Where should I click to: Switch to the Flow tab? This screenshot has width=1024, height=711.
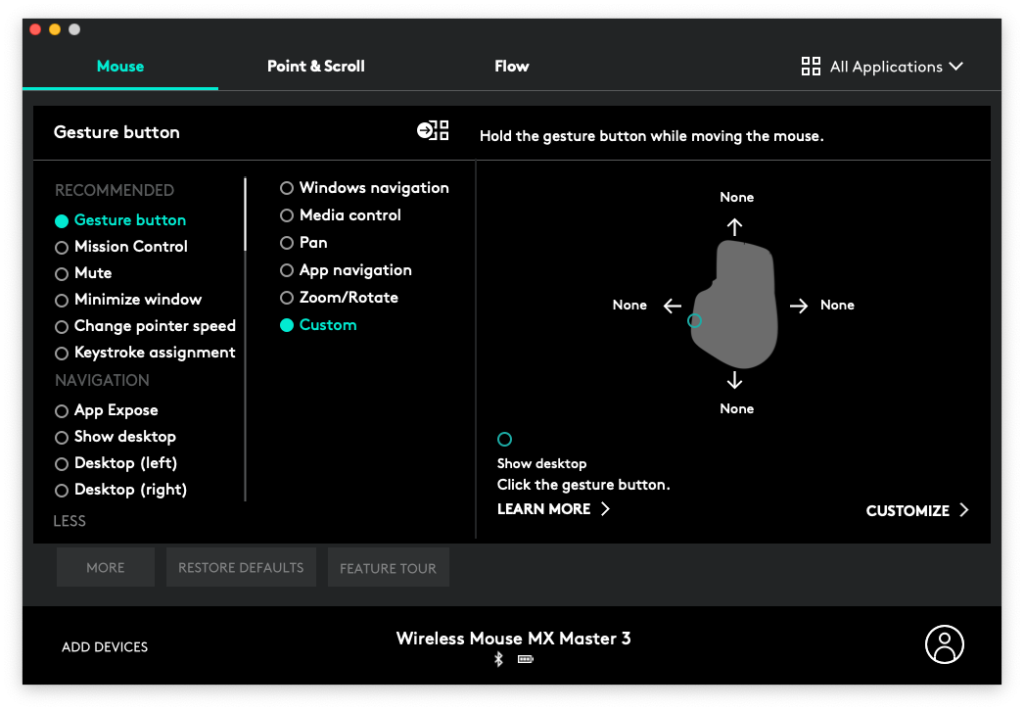[511, 66]
